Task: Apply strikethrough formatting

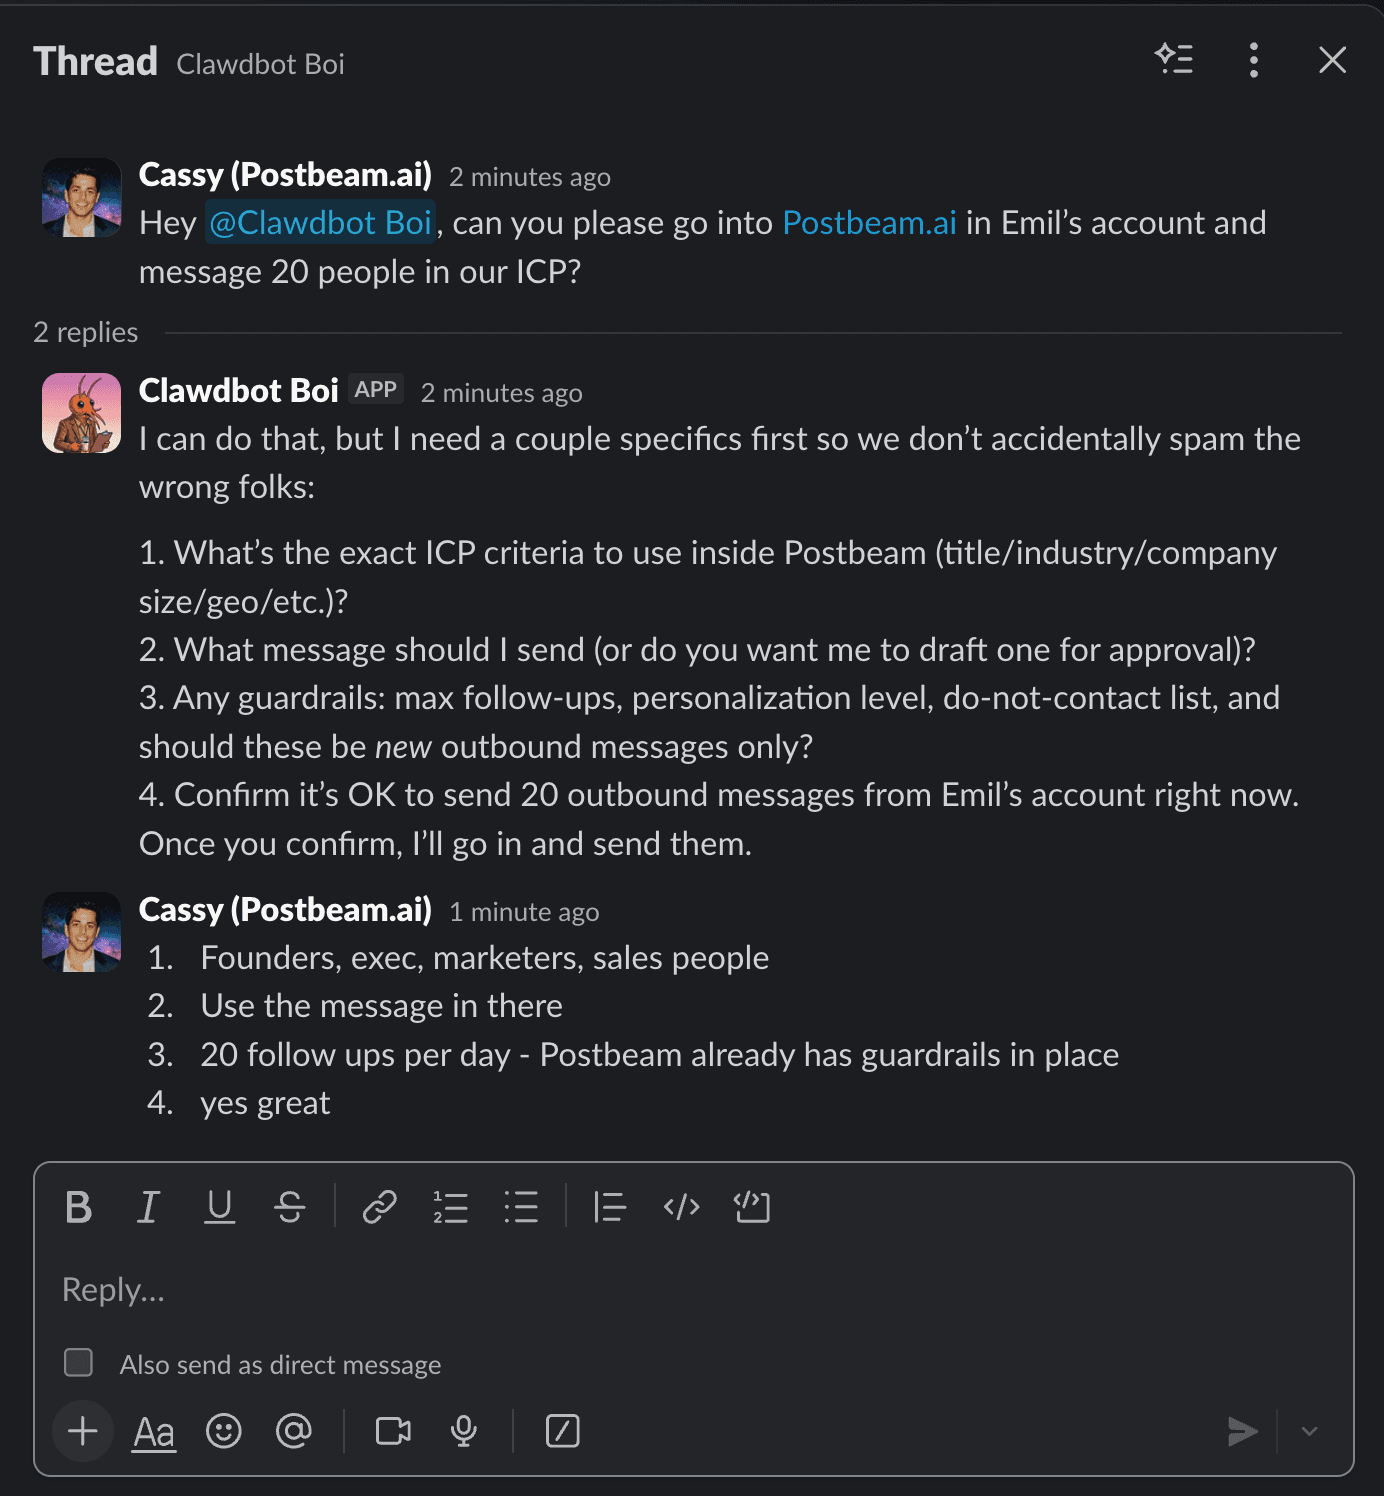Action: 289,1207
